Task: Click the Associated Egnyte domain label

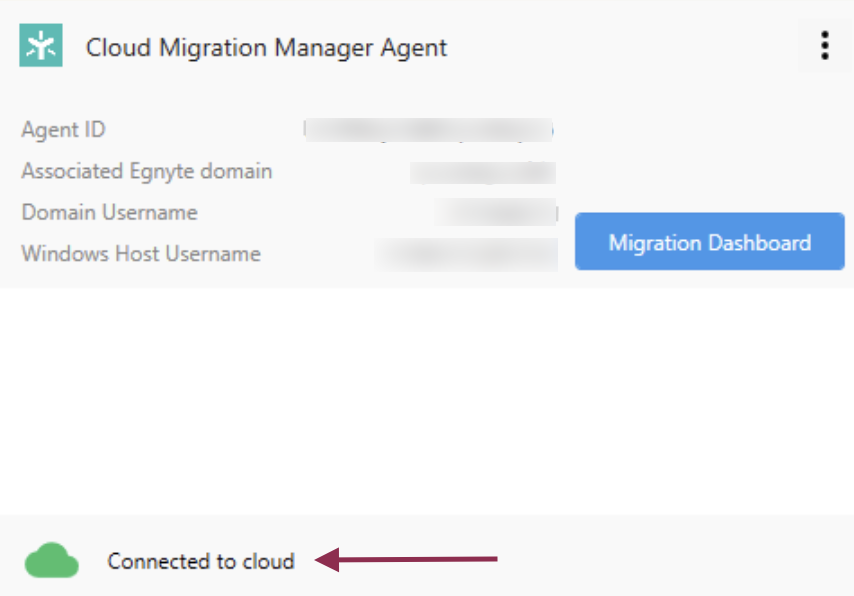Action: point(146,171)
